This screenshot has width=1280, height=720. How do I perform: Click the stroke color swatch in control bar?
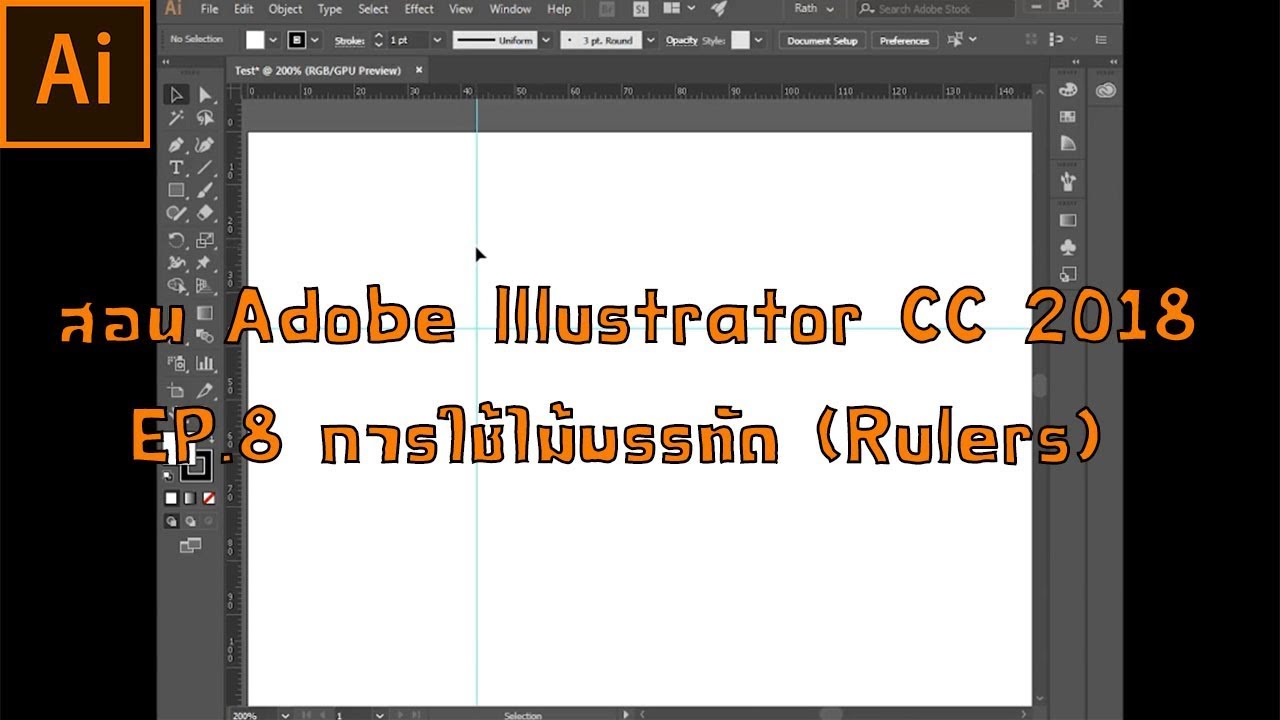(x=297, y=41)
